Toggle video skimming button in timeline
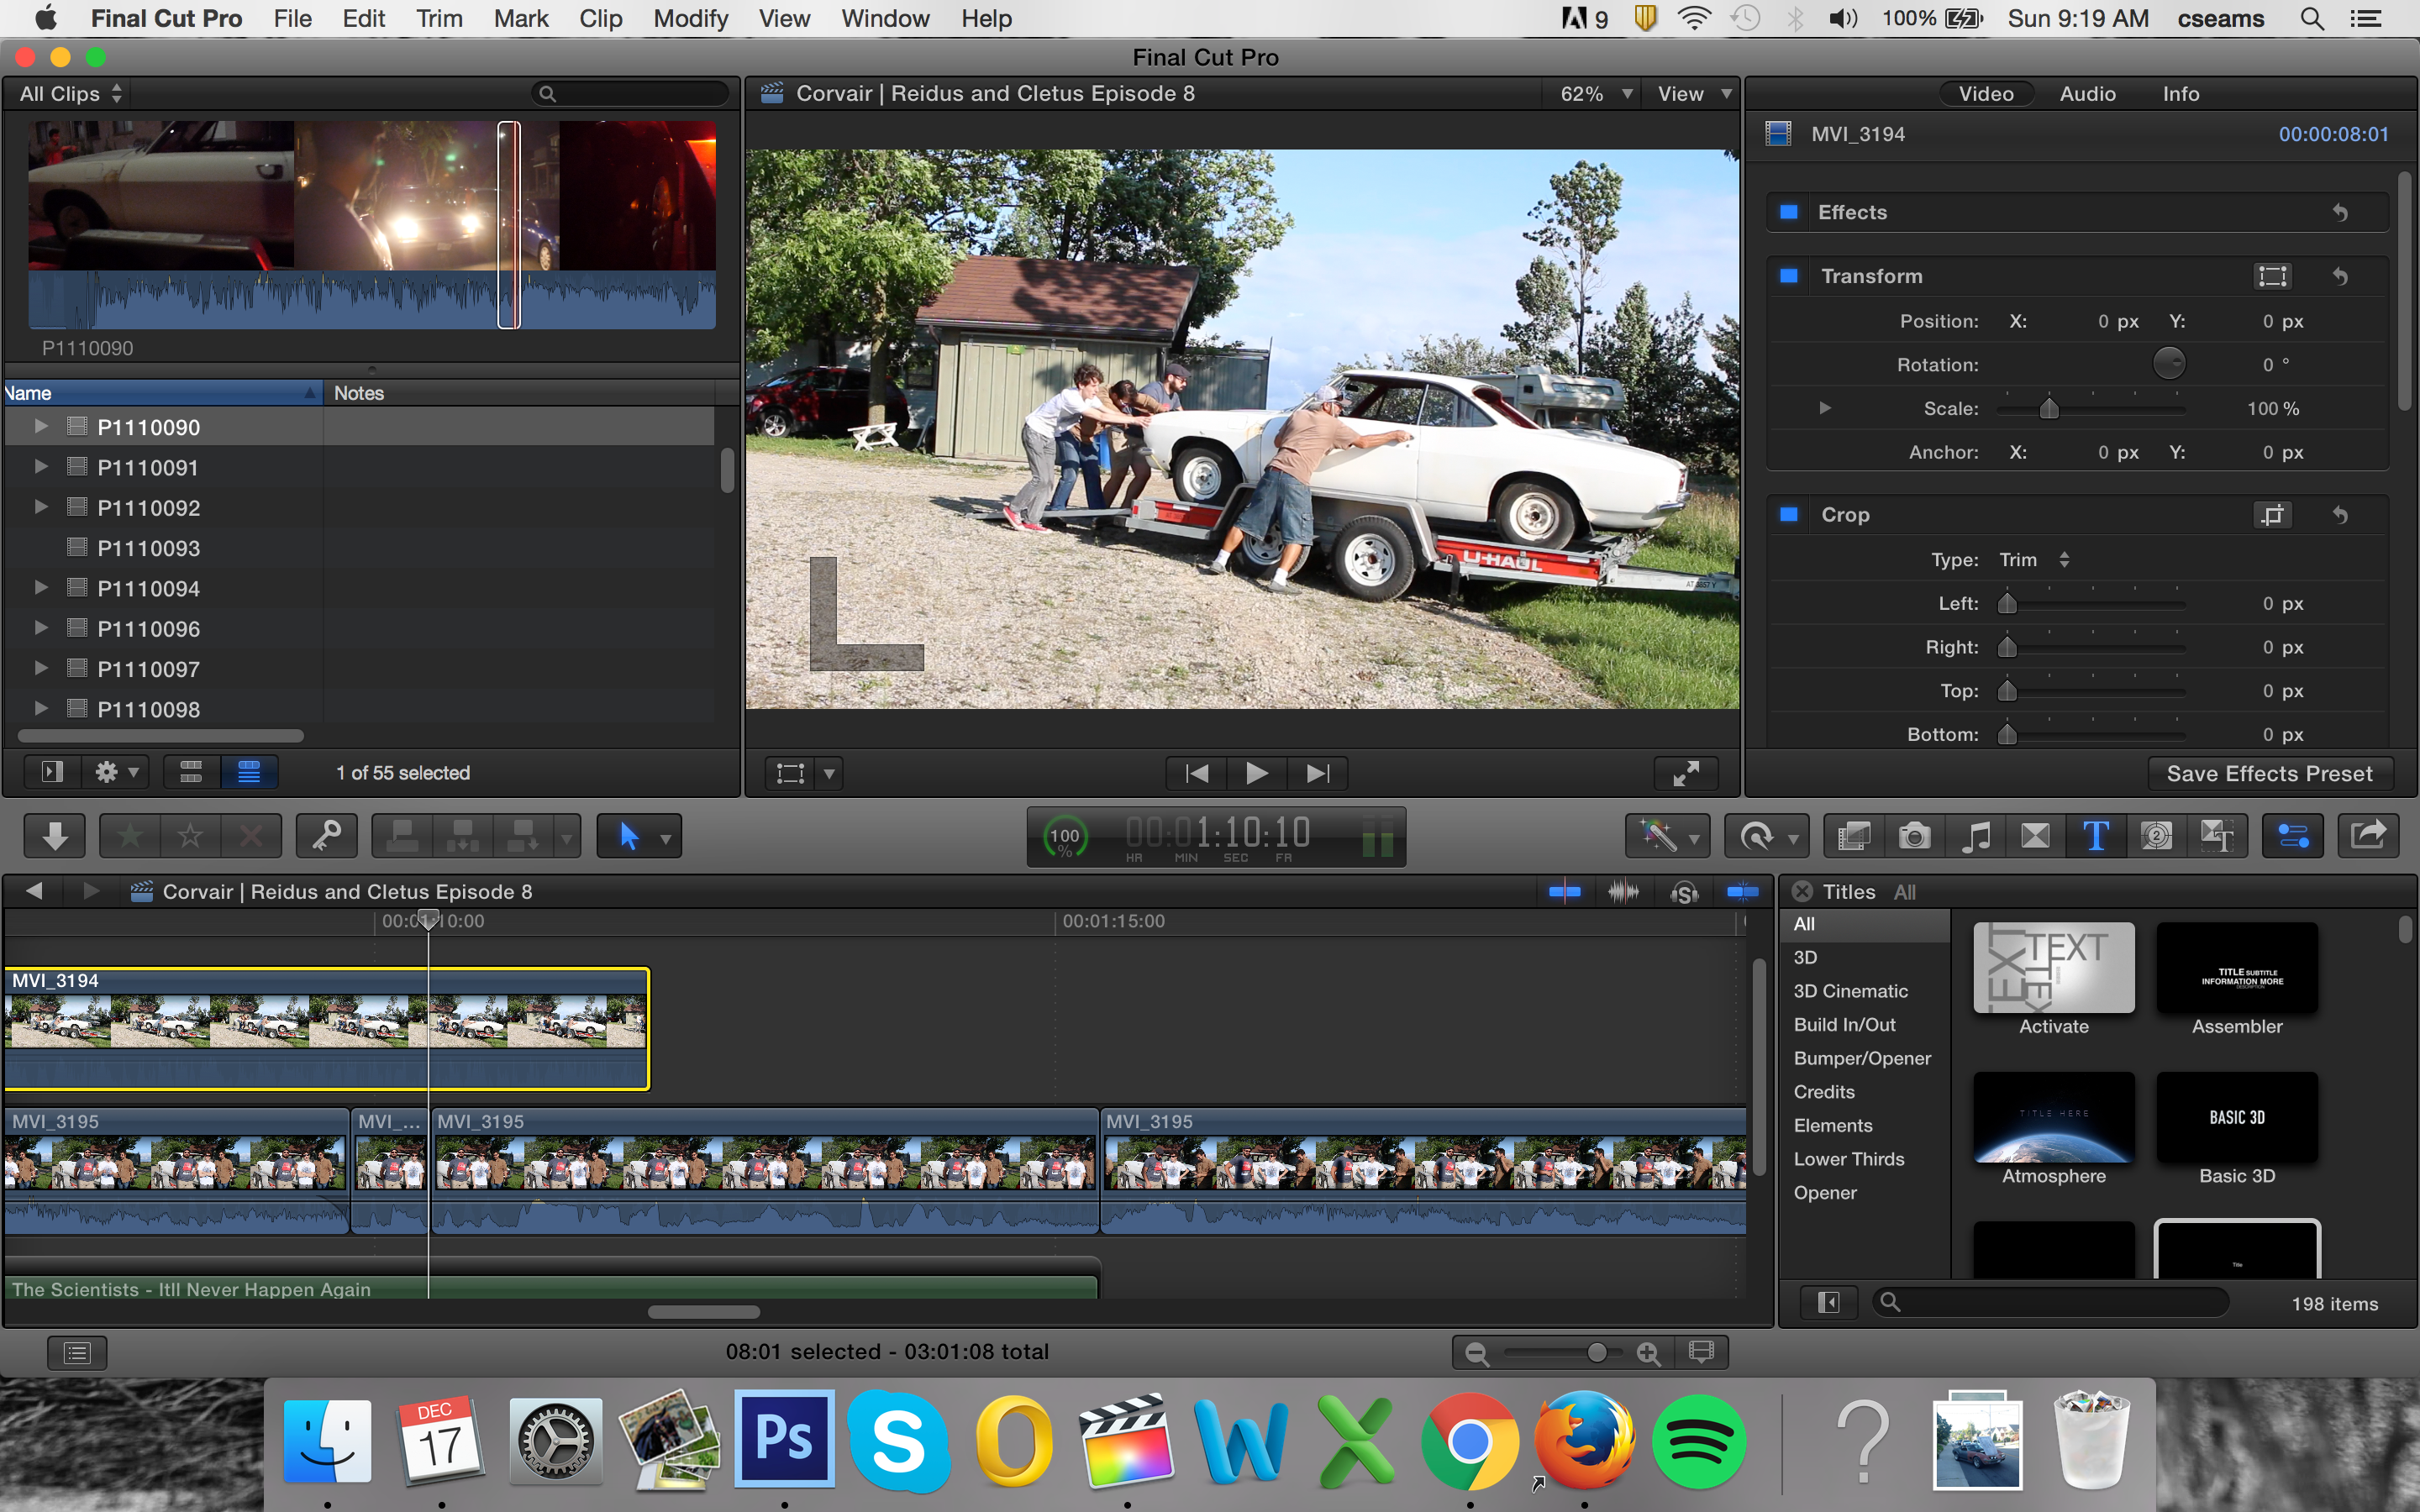This screenshot has width=2420, height=1512. point(1564,891)
